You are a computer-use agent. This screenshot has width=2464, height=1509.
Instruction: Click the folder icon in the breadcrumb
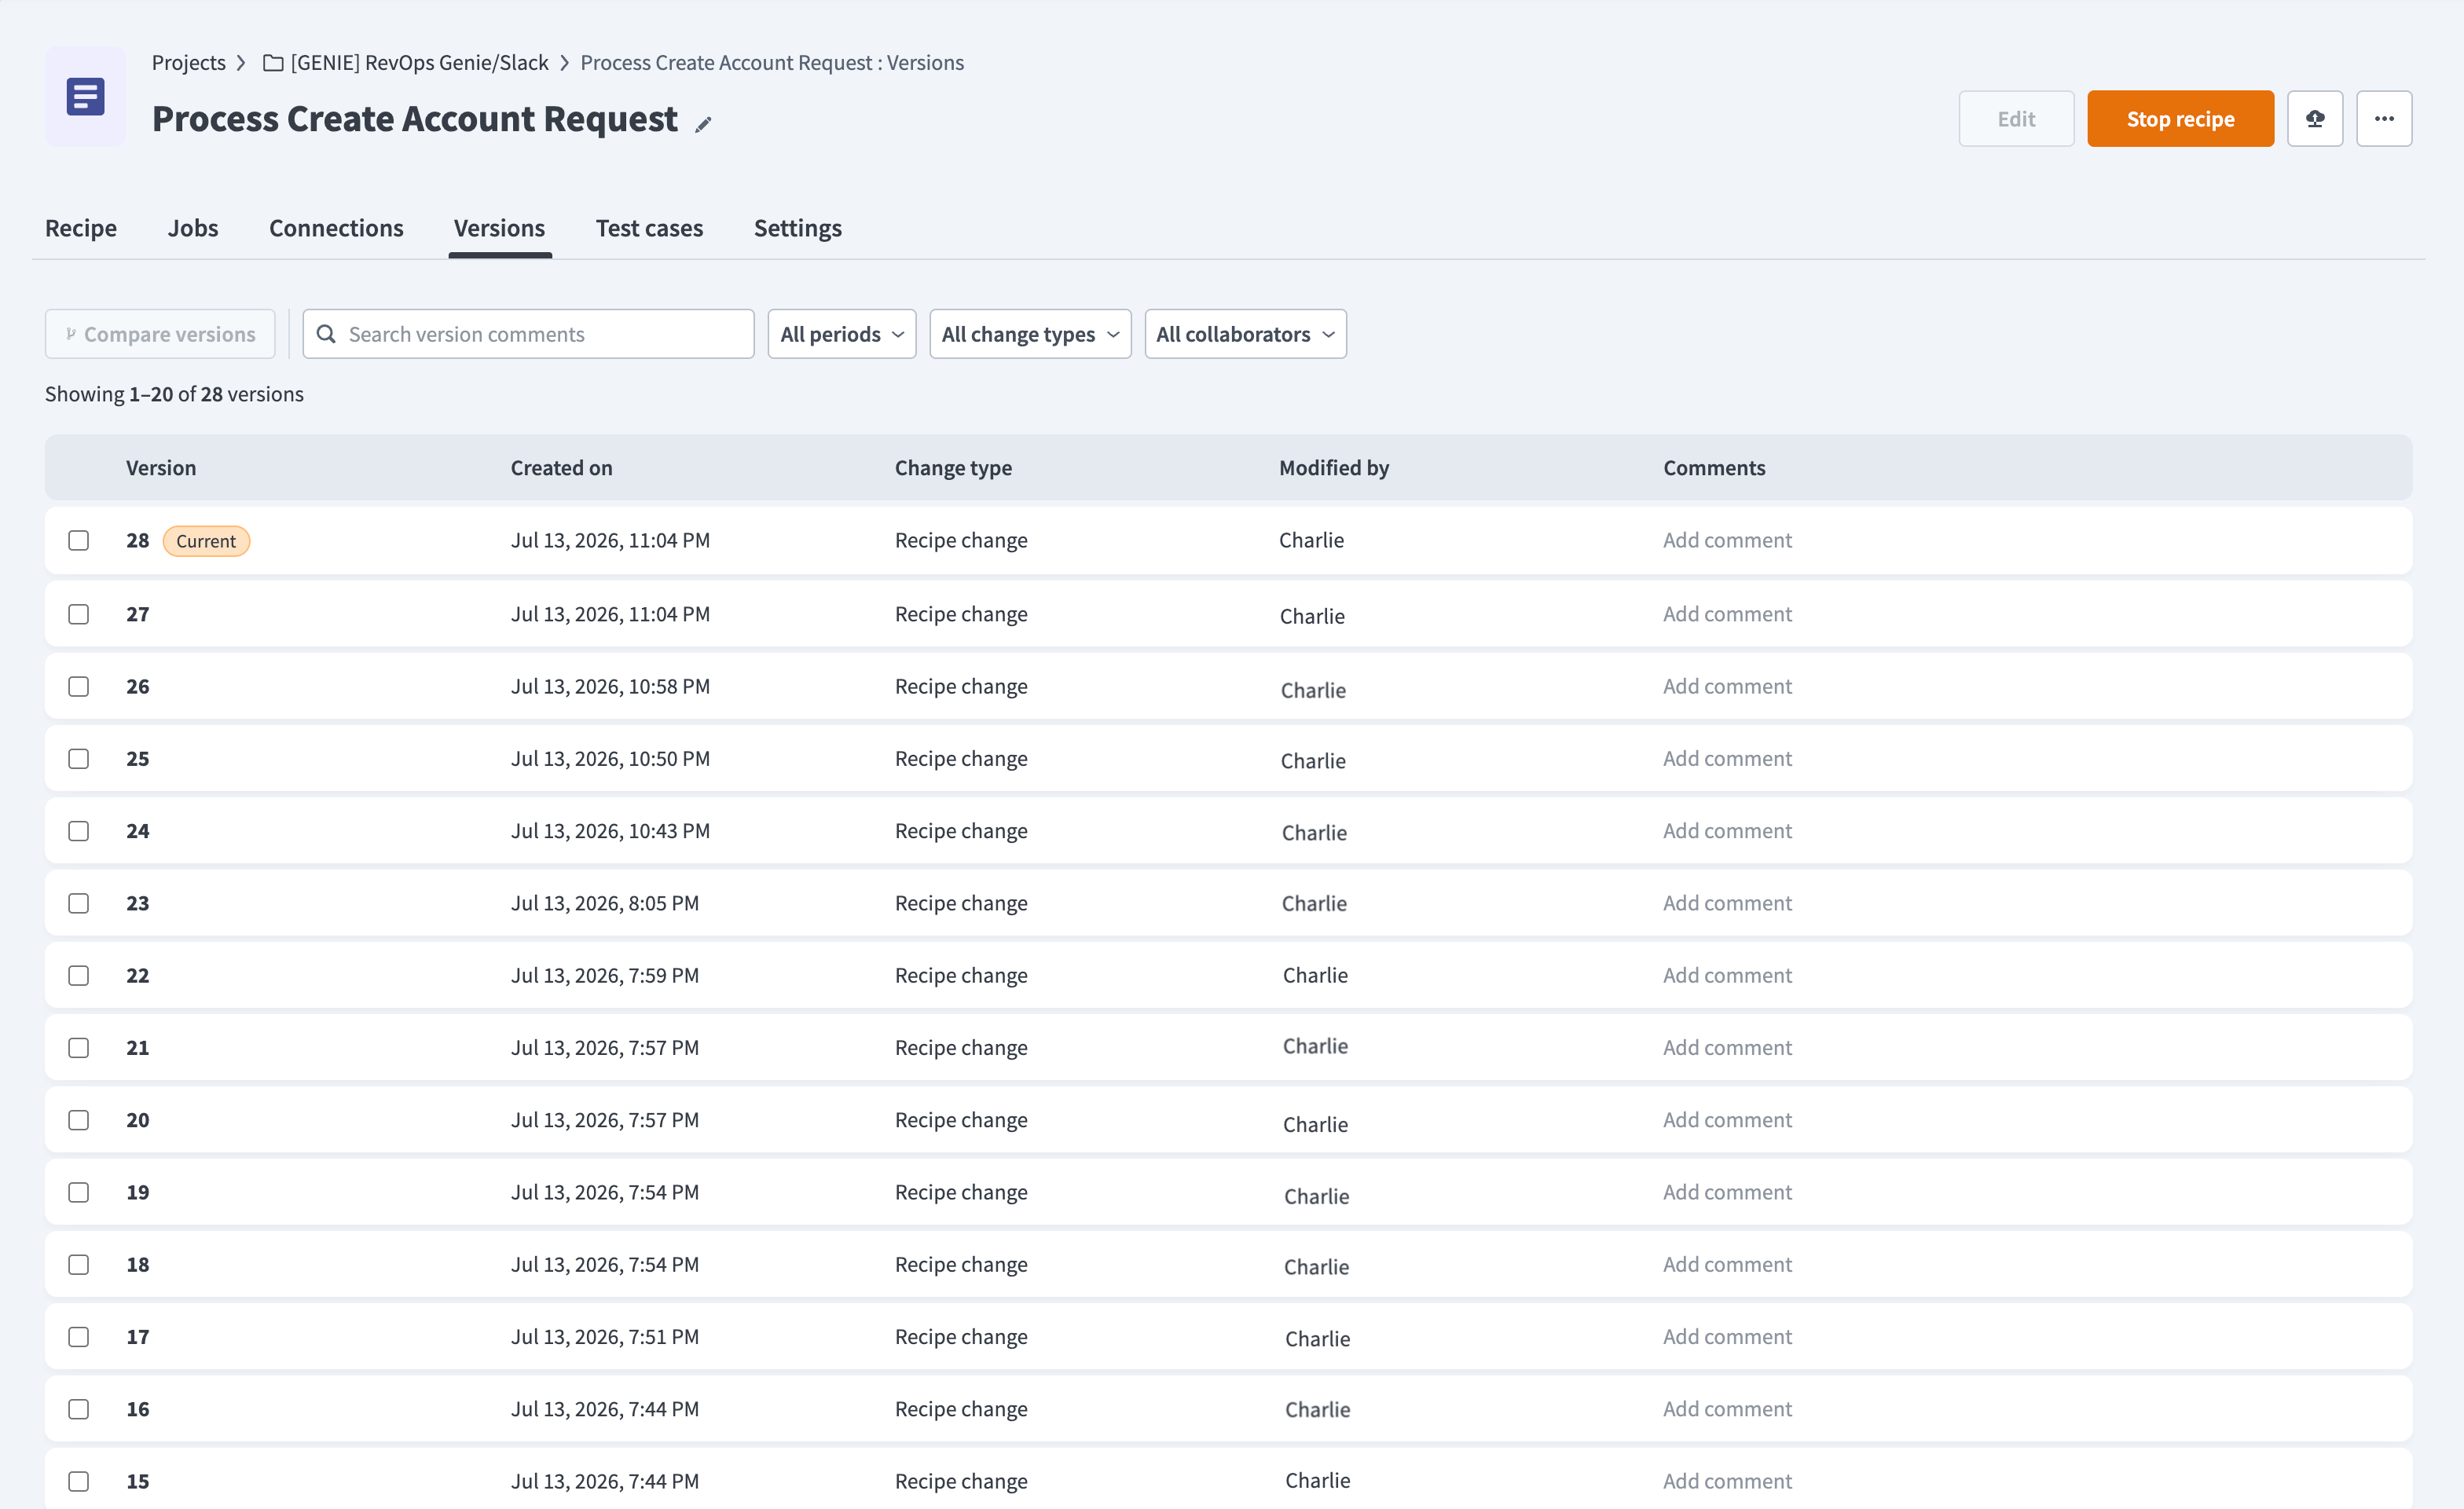[272, 63]
